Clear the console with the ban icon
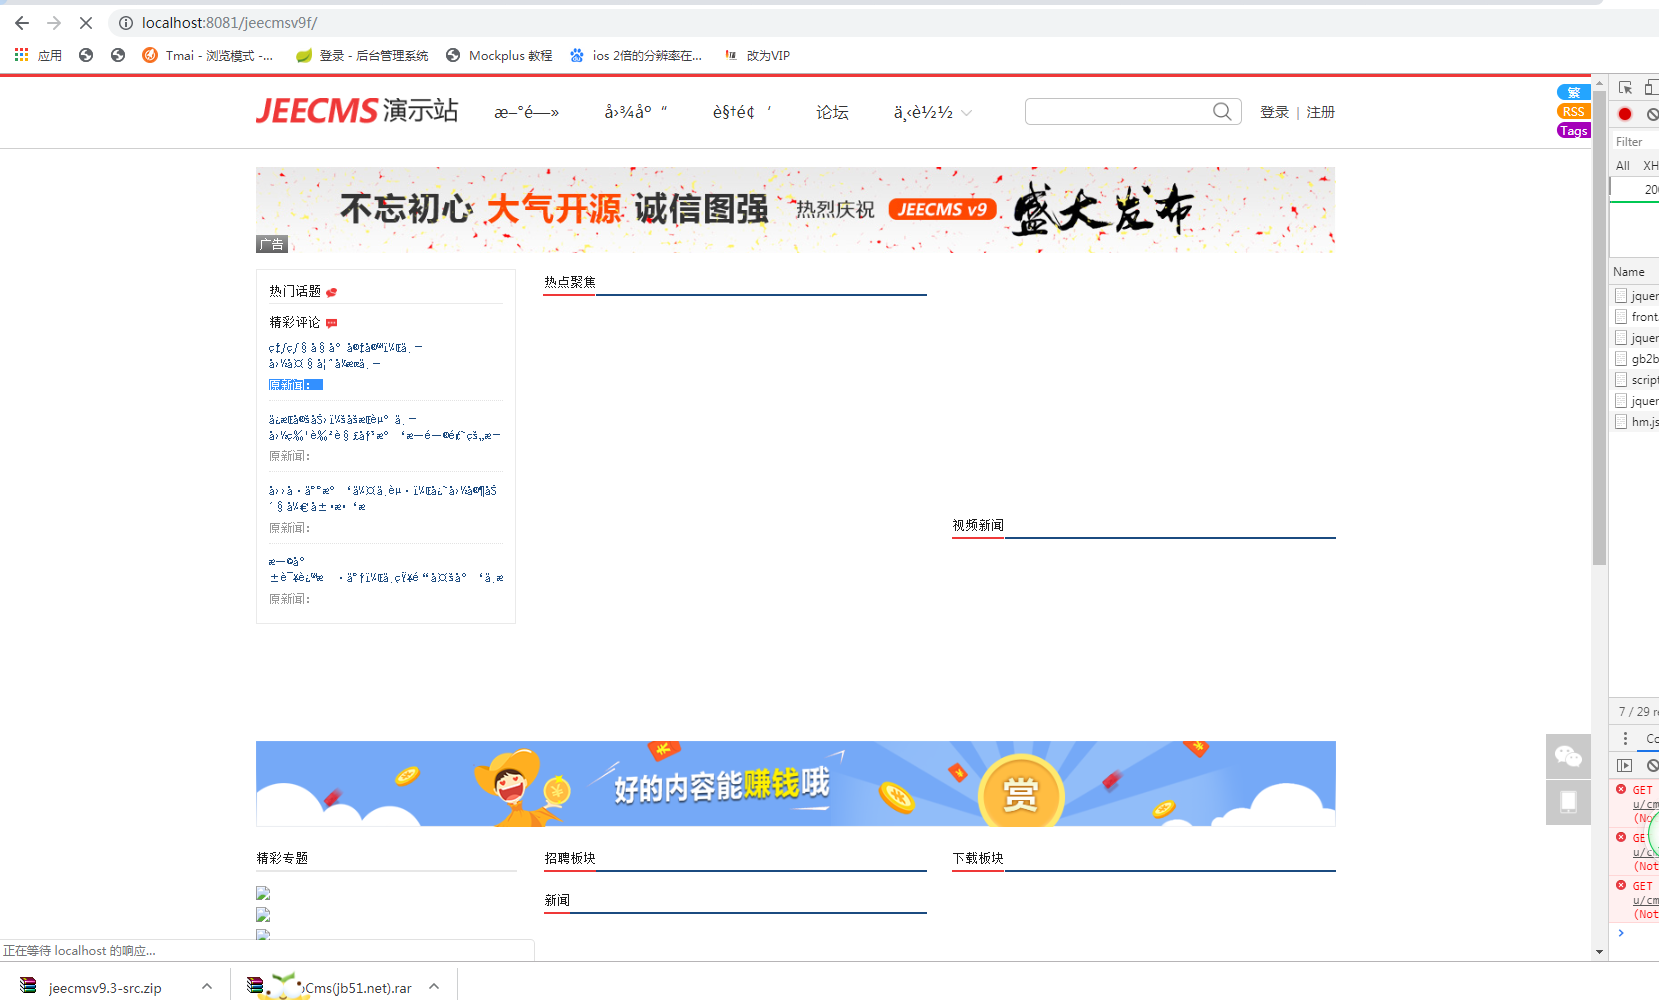The width and height of the screenshot is (1659, 1000). pyautogui.click(x=1652, y=766)
